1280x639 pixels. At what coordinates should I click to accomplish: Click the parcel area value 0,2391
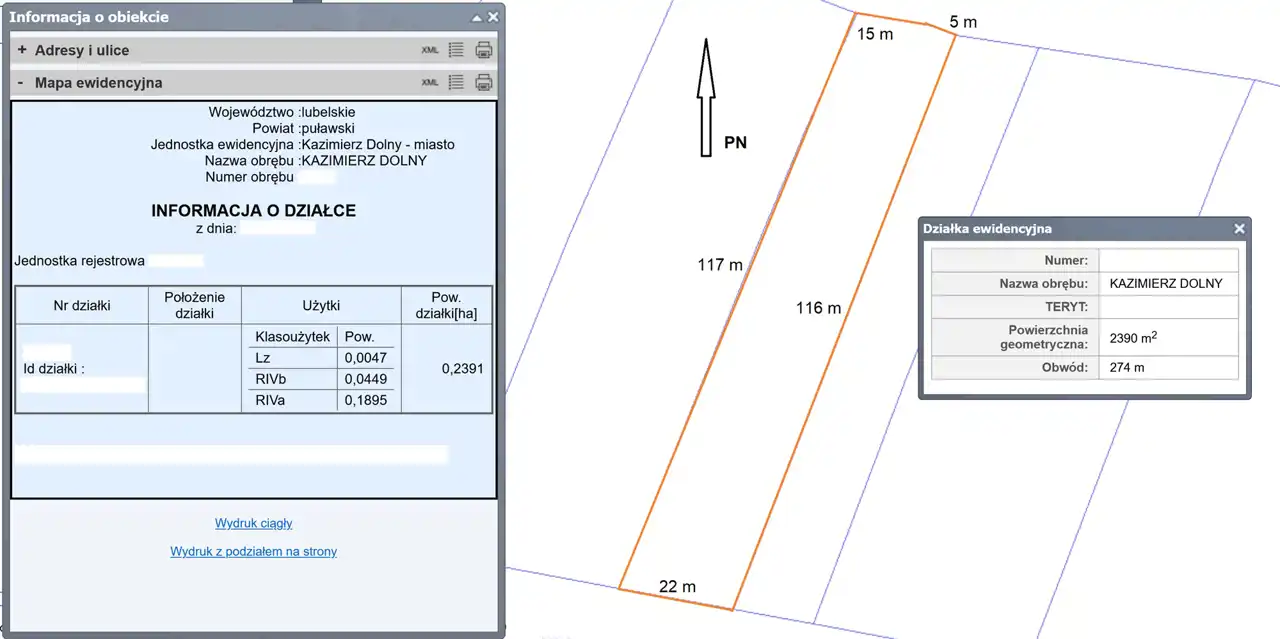[462, 369]
